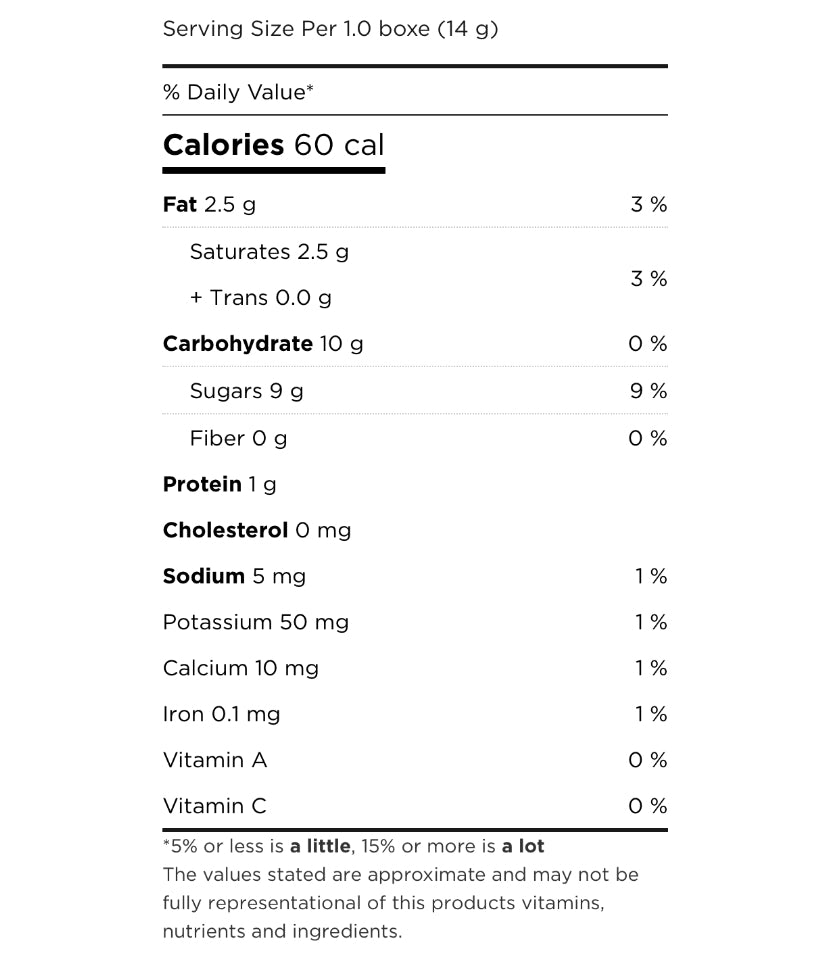This screenshot has width=828, height=965.
Task: Click the "a little, a lot" footnote line
Action: pos(353,847)
